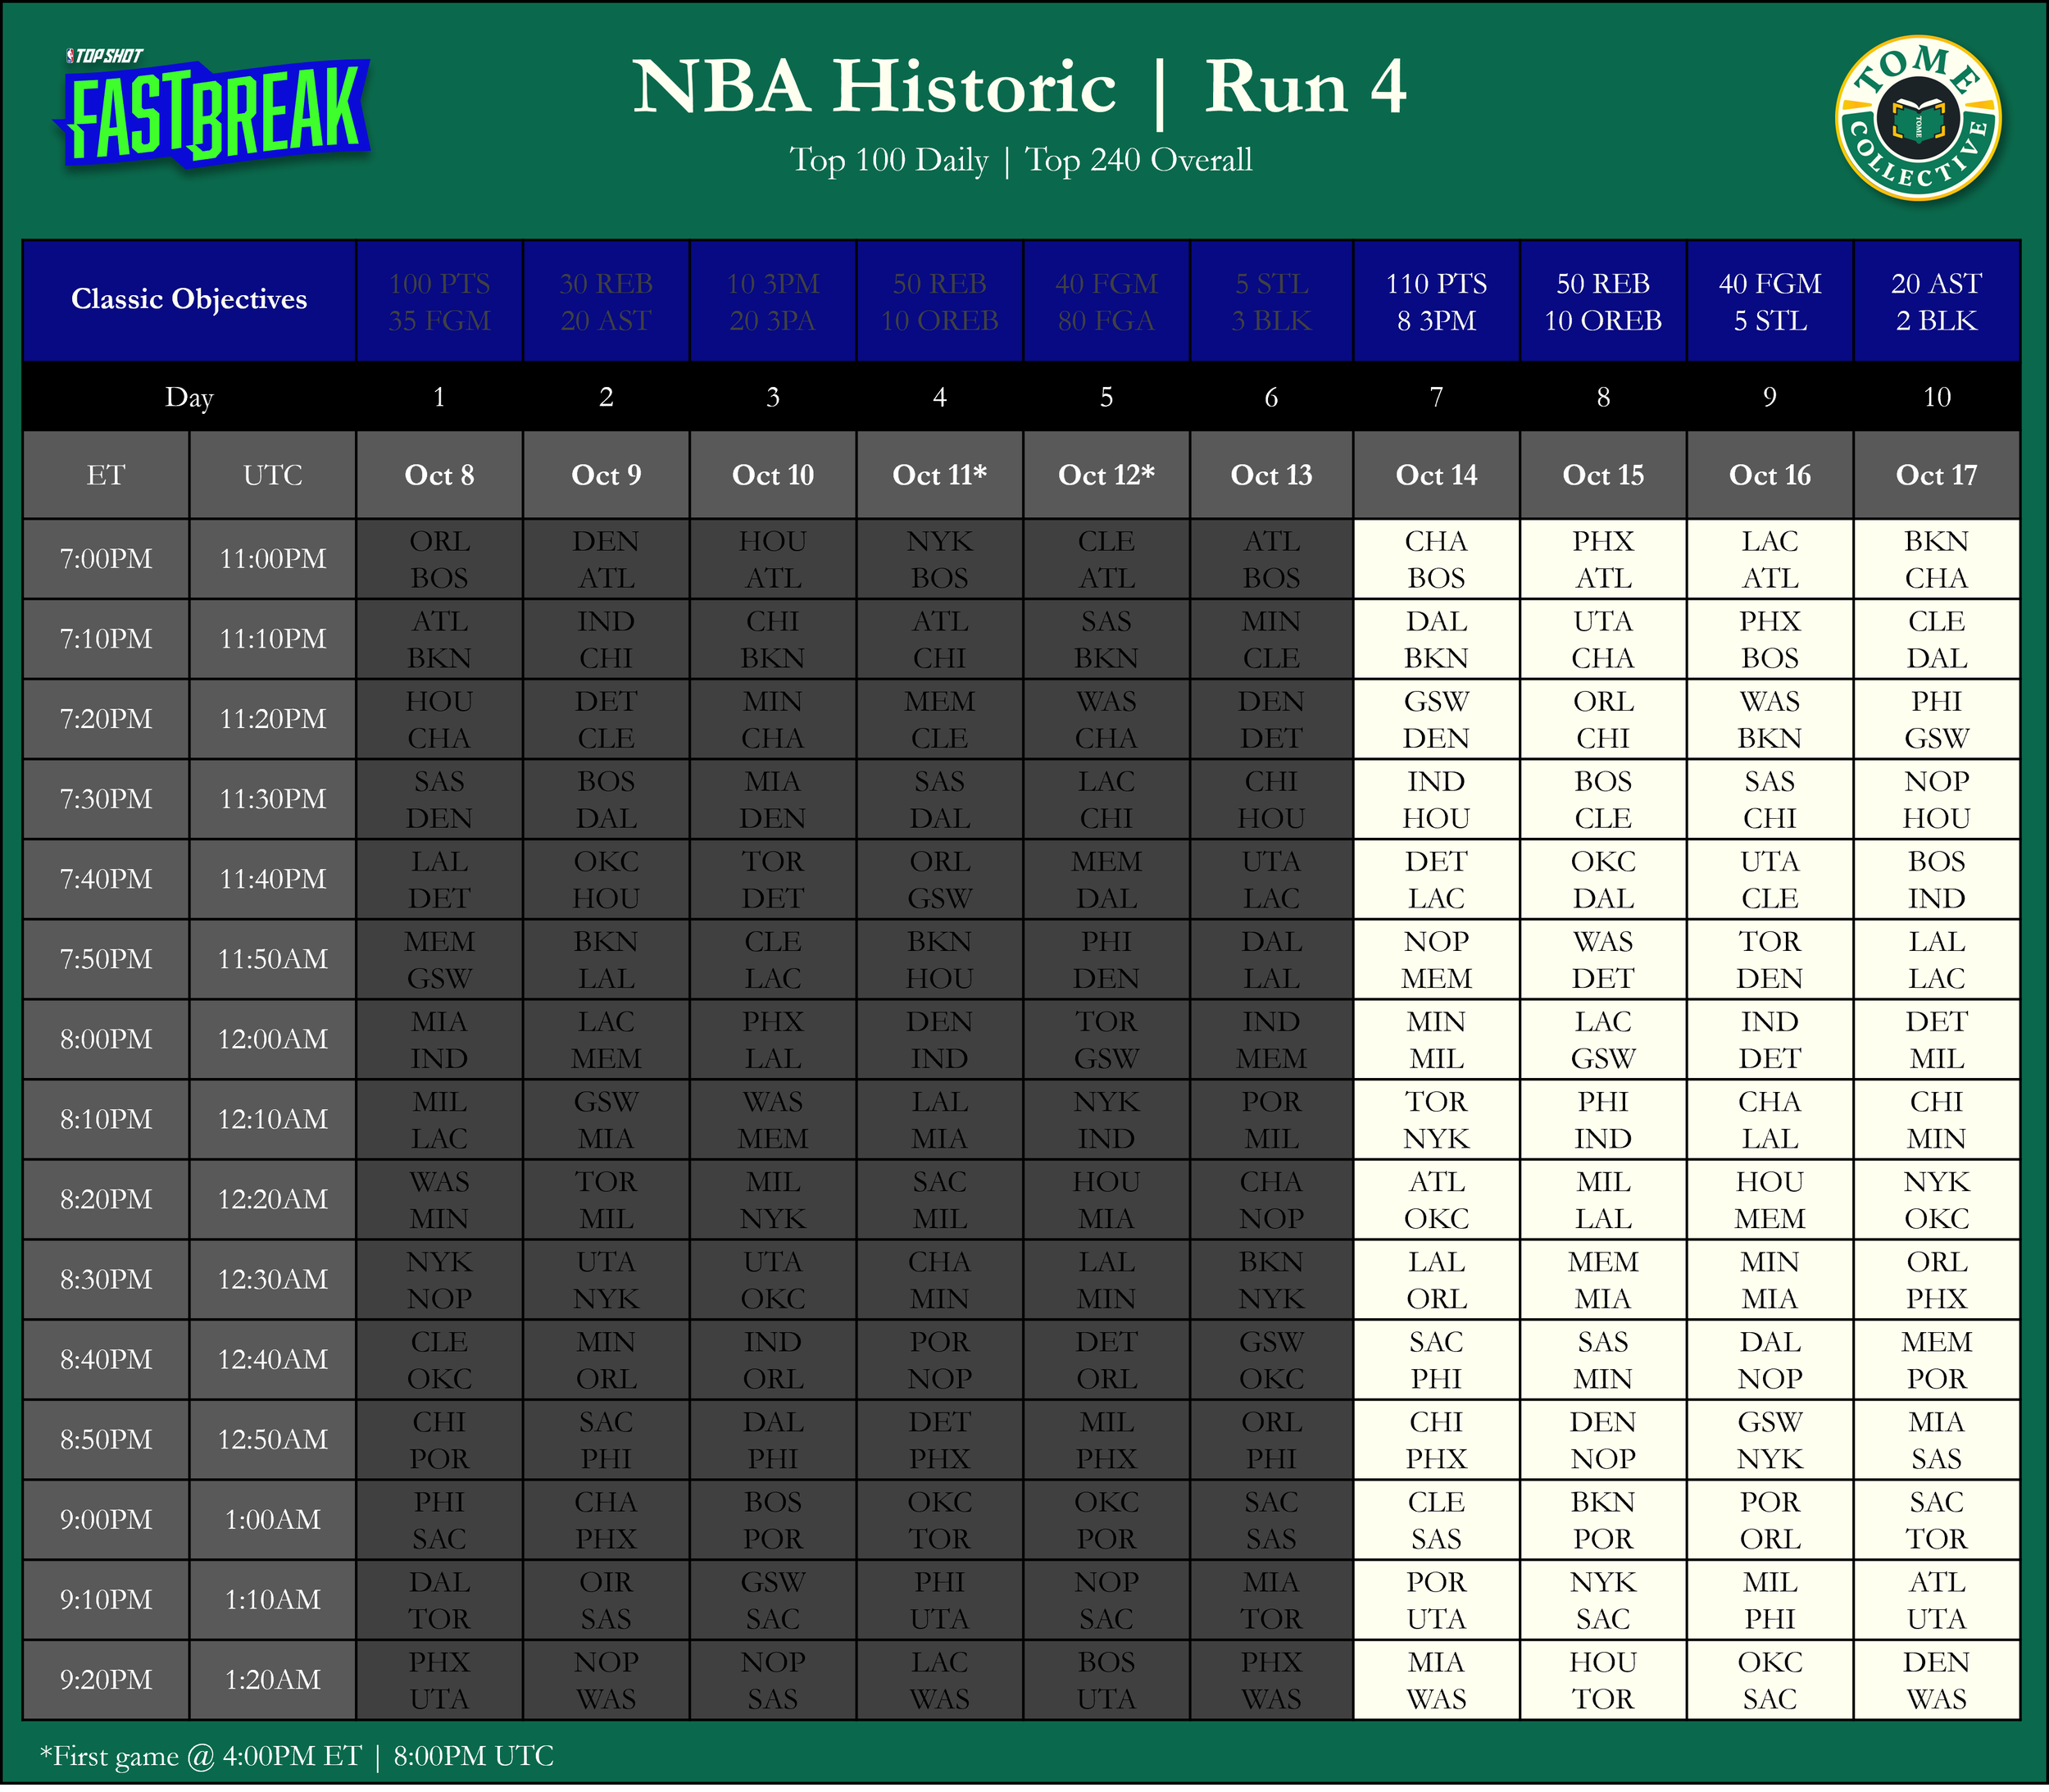The width and height of the screenshot is (2049, 1792).
Task: Click the Classic Objectives header cell
Action: tap(189, 300)
